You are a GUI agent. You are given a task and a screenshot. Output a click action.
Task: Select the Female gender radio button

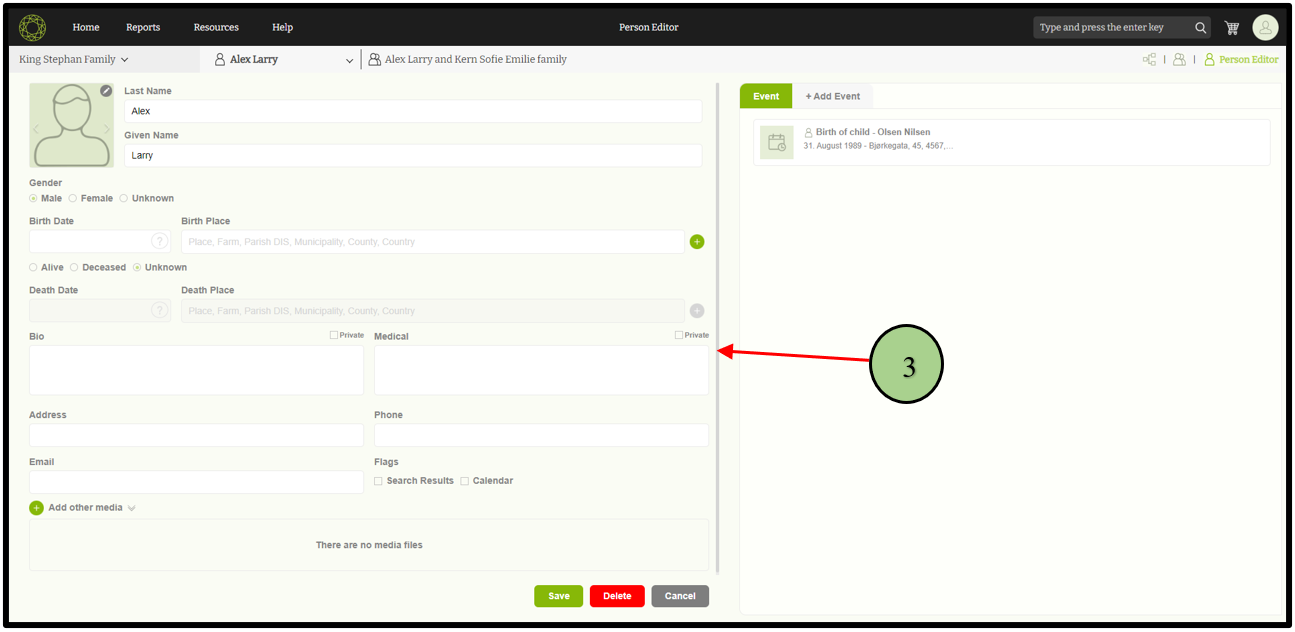tap(73, 199)
